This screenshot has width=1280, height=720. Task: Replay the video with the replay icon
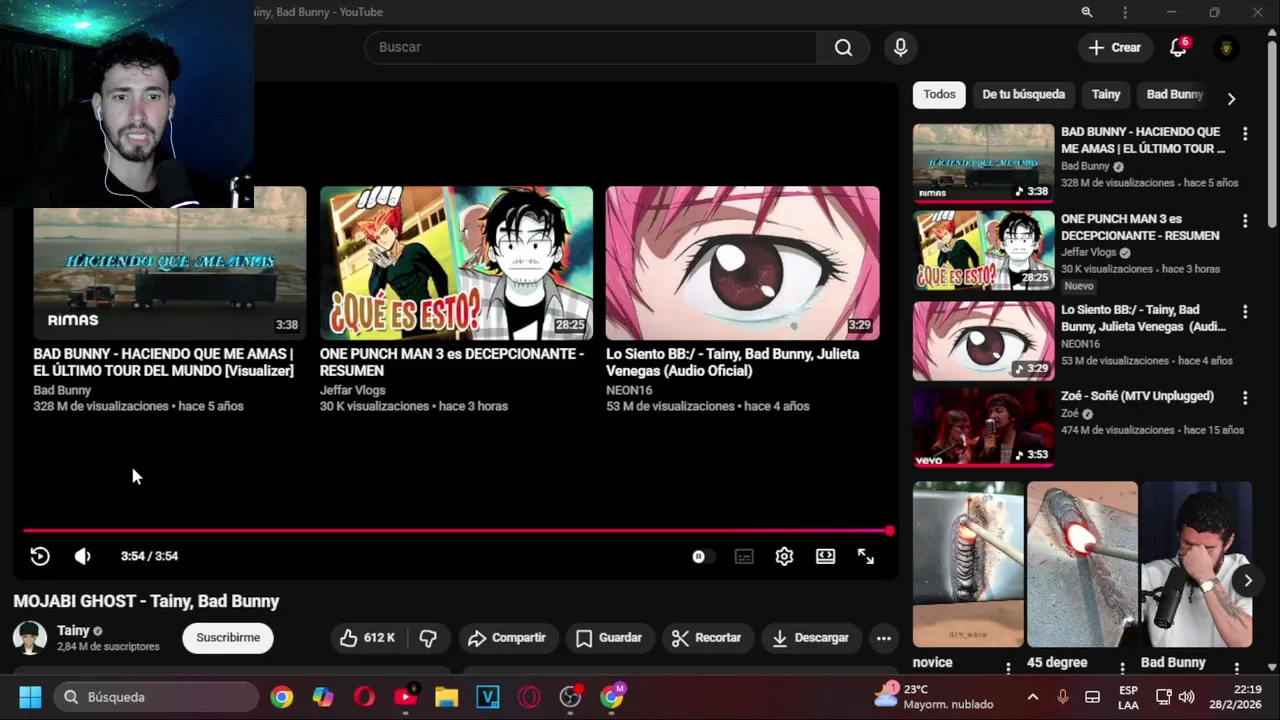click(40, 556)
